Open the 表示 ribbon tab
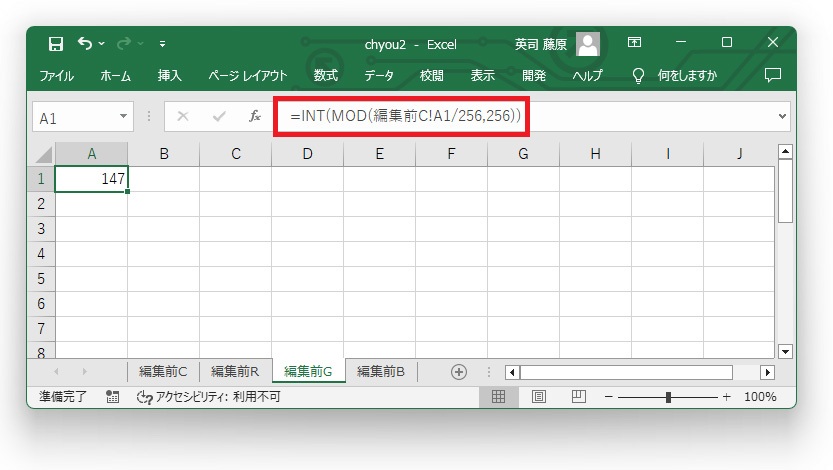Image resolution: width=833 pixels, height=470 pixels. point(482,76)
